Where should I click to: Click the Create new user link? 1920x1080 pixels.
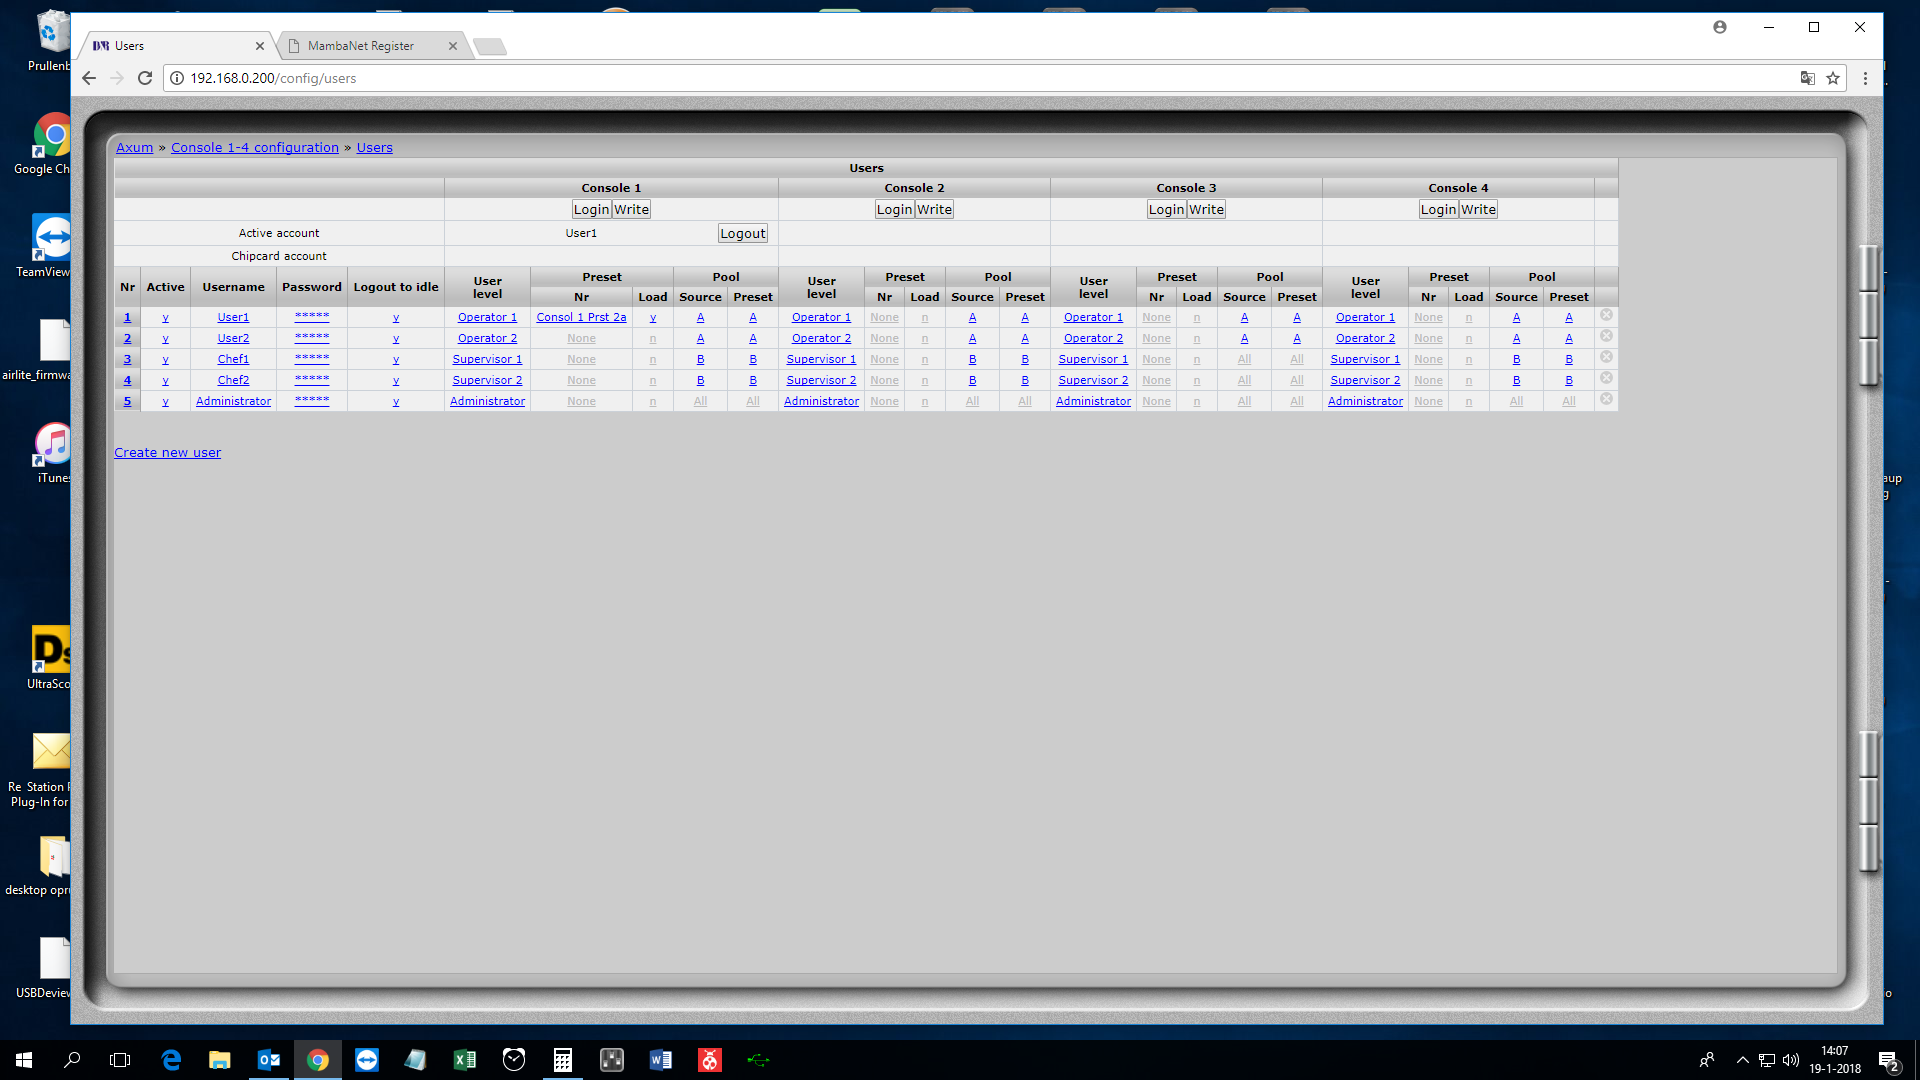(x=167, y=453)
